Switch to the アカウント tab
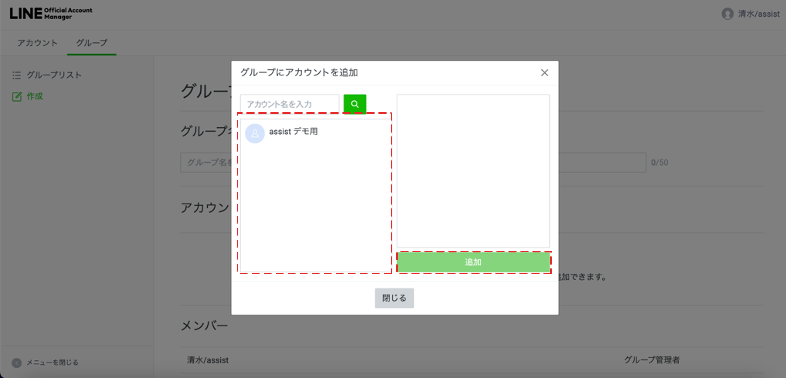 pyautogui.click(x=37, y=43)
